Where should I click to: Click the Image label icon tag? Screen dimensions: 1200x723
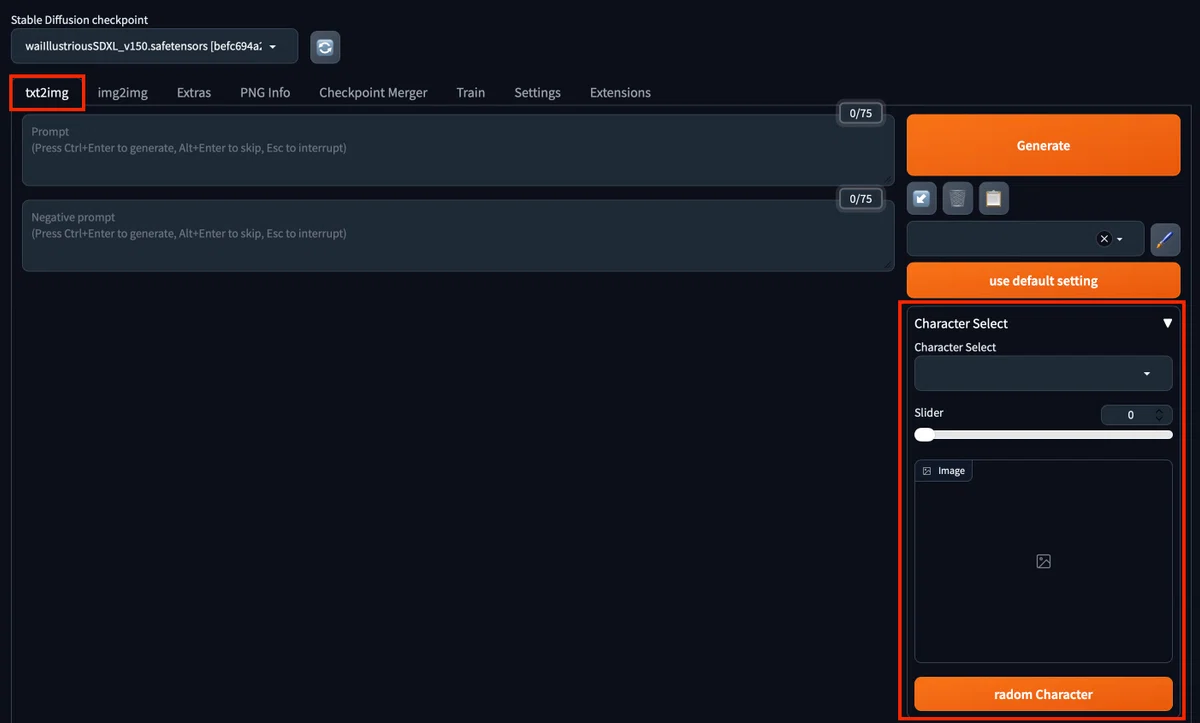pos(943,471)
